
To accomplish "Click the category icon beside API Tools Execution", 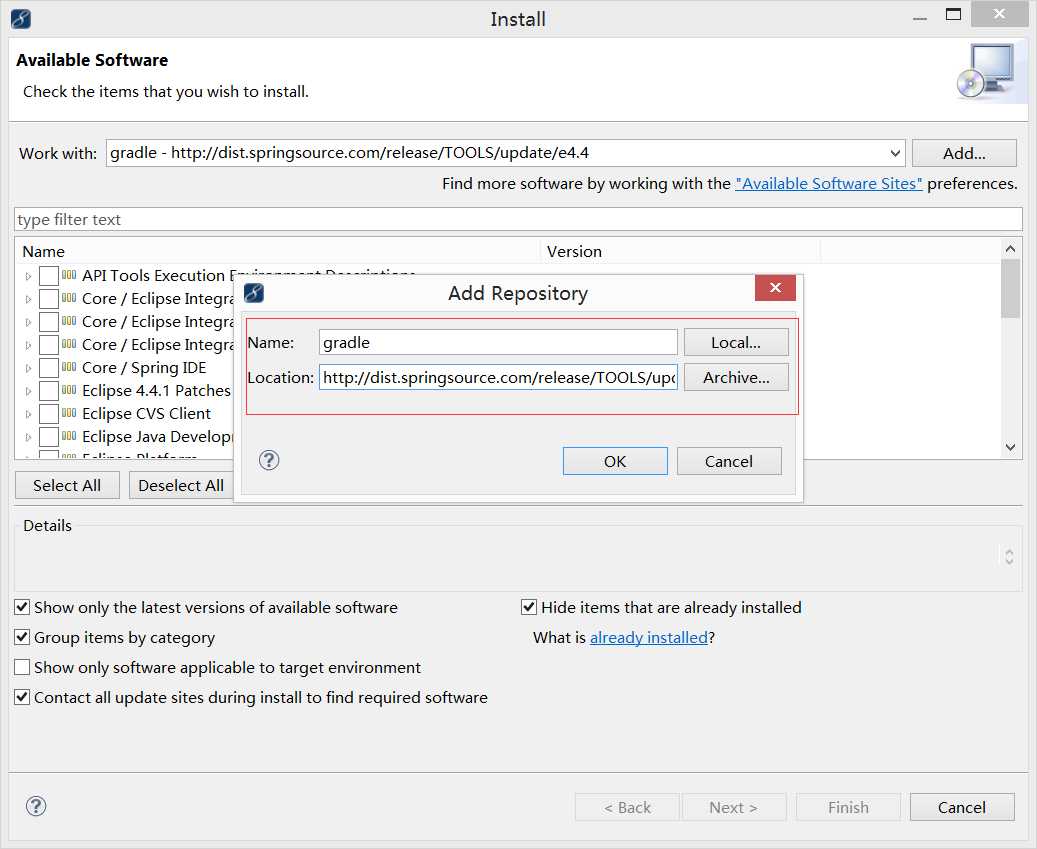I will [69, 274].
